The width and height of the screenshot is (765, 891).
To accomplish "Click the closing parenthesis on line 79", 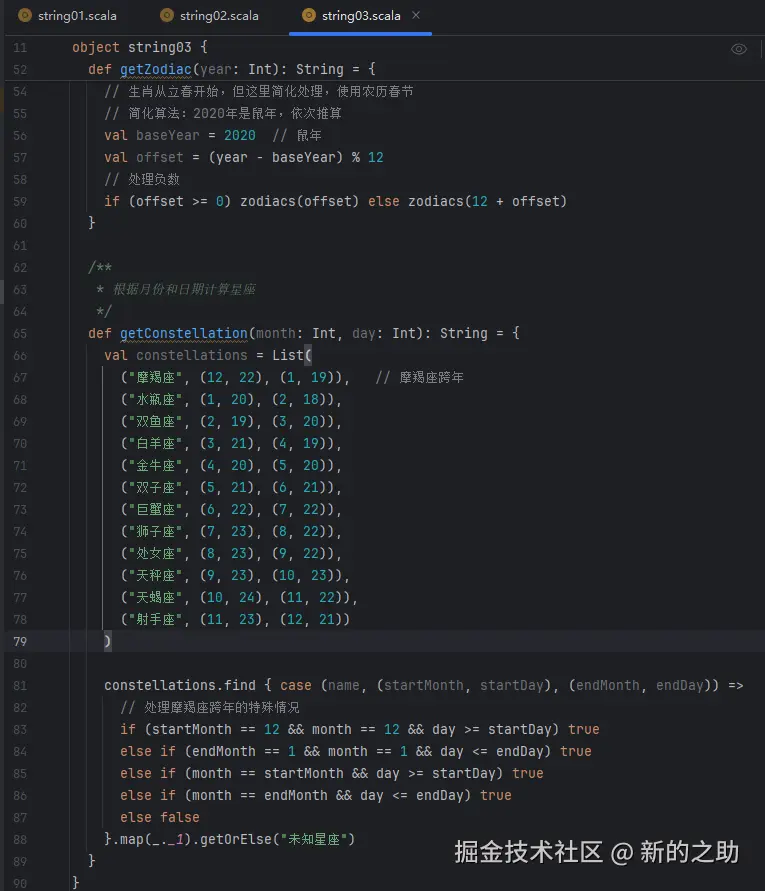I will click(x=107, y=642).
